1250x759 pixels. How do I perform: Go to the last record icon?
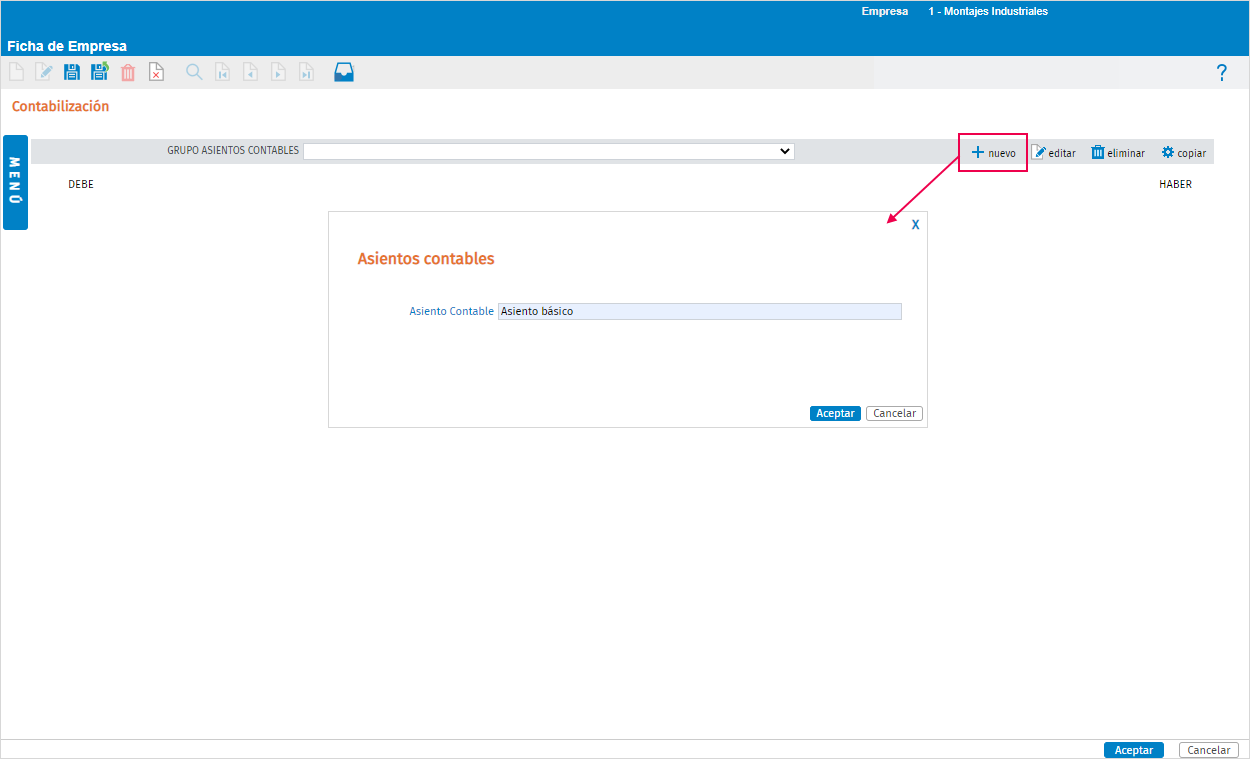click(x=307, y=72)
